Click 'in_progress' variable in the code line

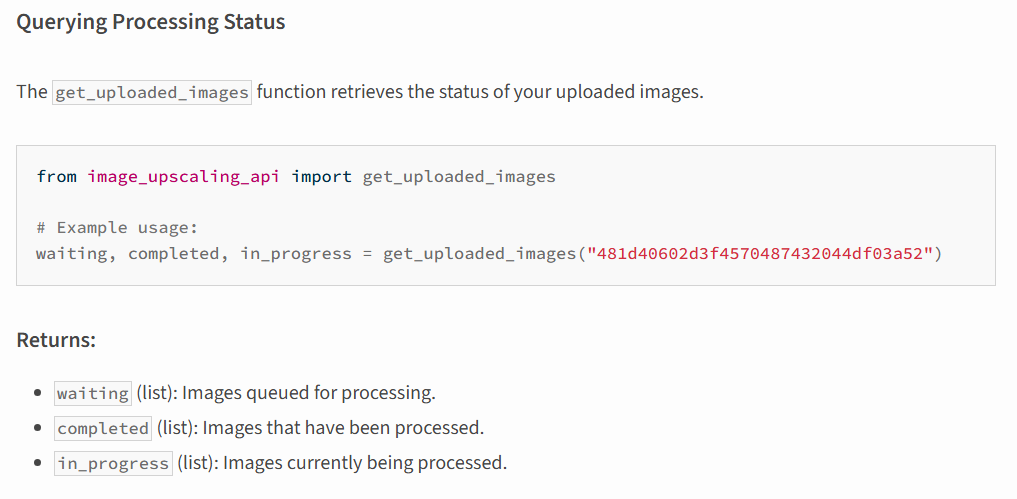(296, 254)
